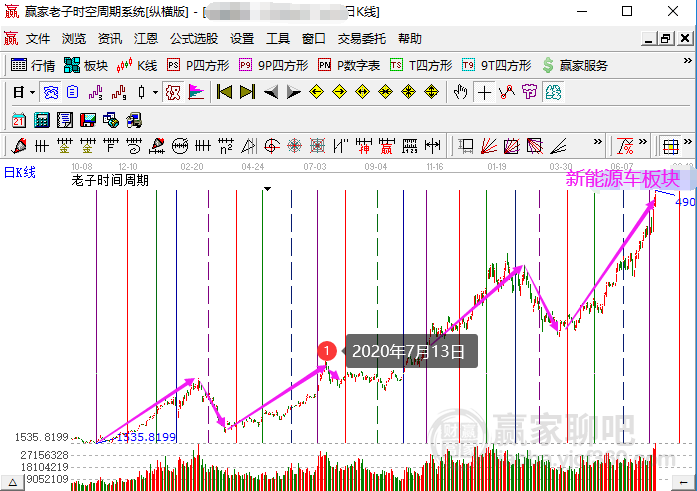Viewport: 697px width, 491px height.
Task: Click the calendar icon showing 21
Action: pyautogui.click(x=19, y=120)
